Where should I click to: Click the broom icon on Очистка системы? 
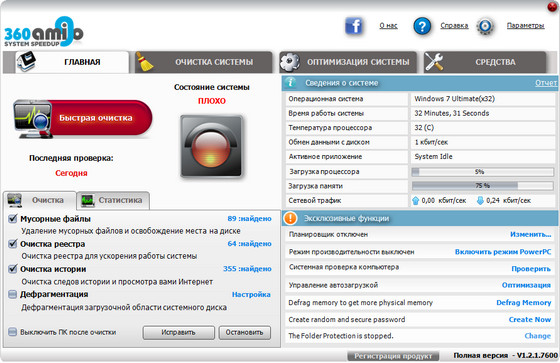pos(144,61)
